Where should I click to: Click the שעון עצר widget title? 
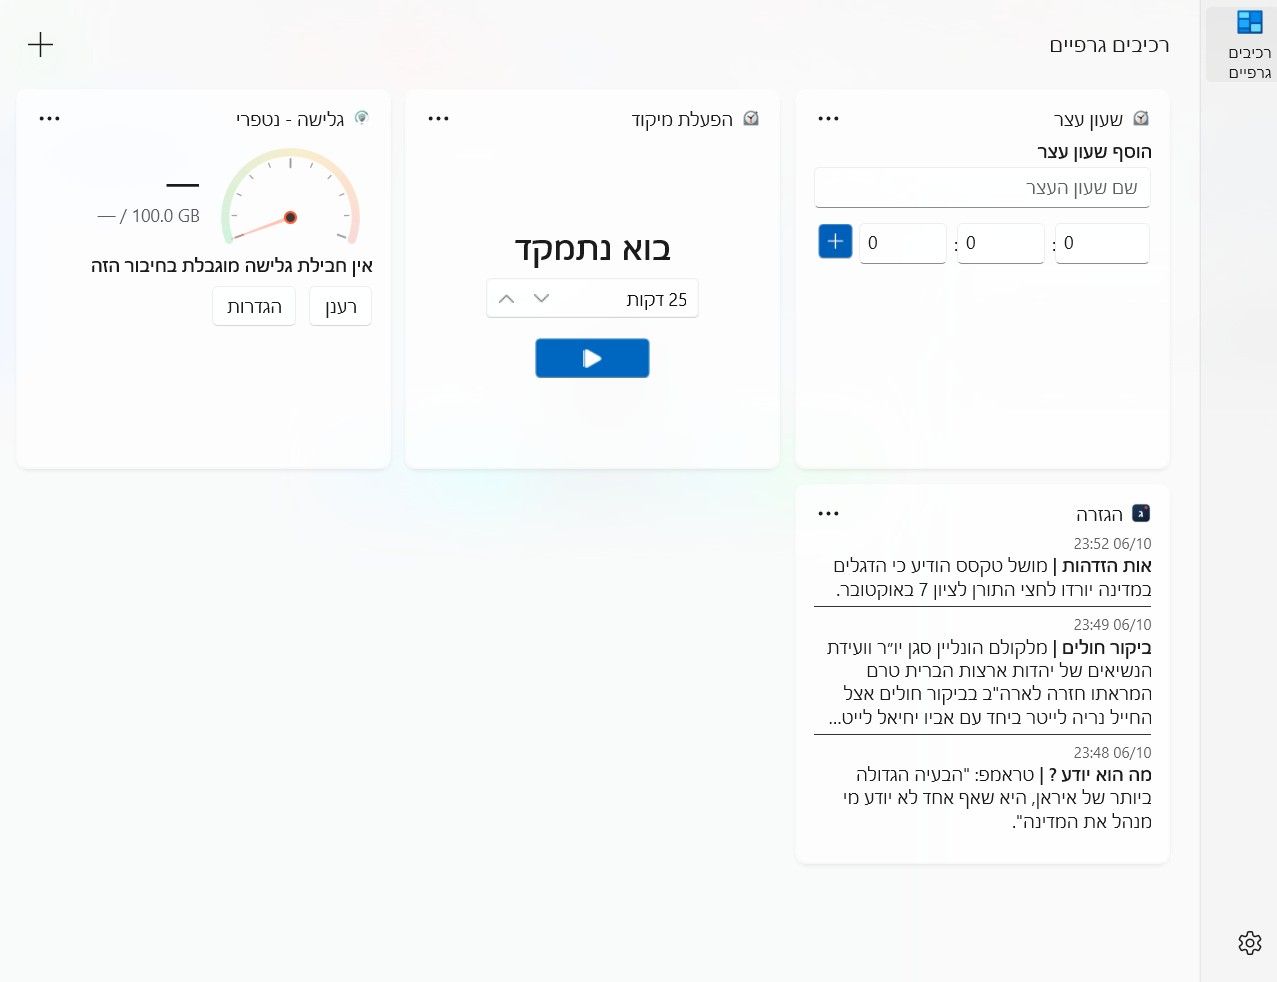pos(1088,120)
